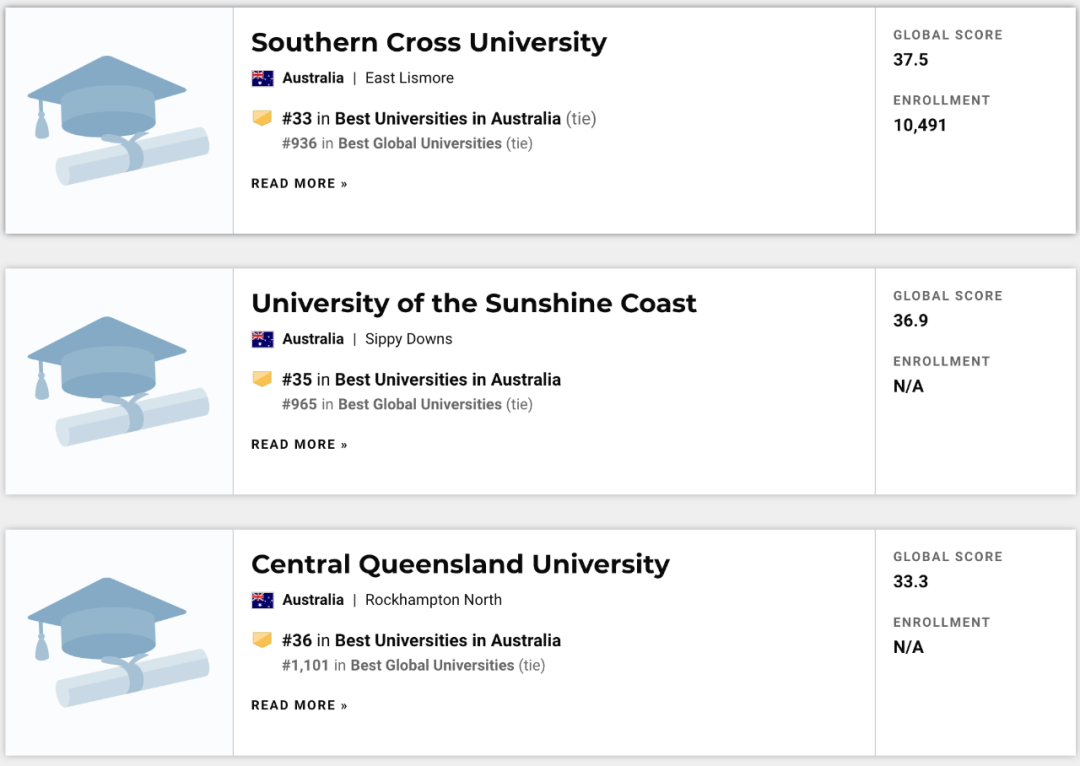This screenshot has width=1080, height=766.
Task: Click Australia flag icon beside East Lismore
Action: (263, 78)
